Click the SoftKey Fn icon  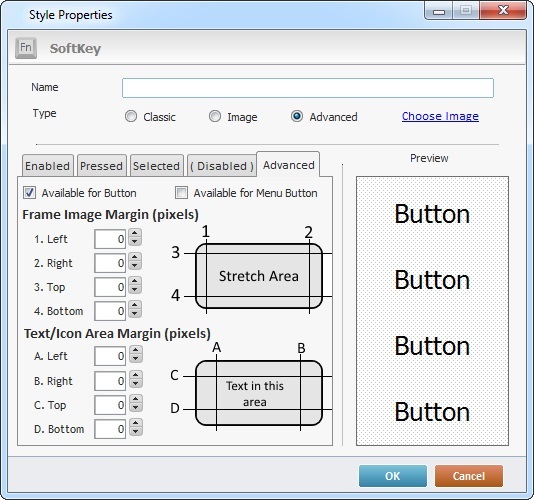pyautogui.click(x=26, y=48)
